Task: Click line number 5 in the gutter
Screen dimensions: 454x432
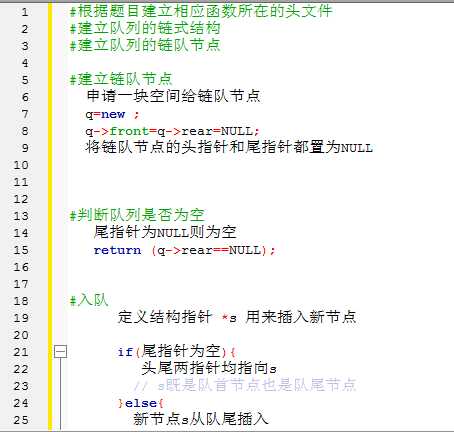Action: point(25,80)
